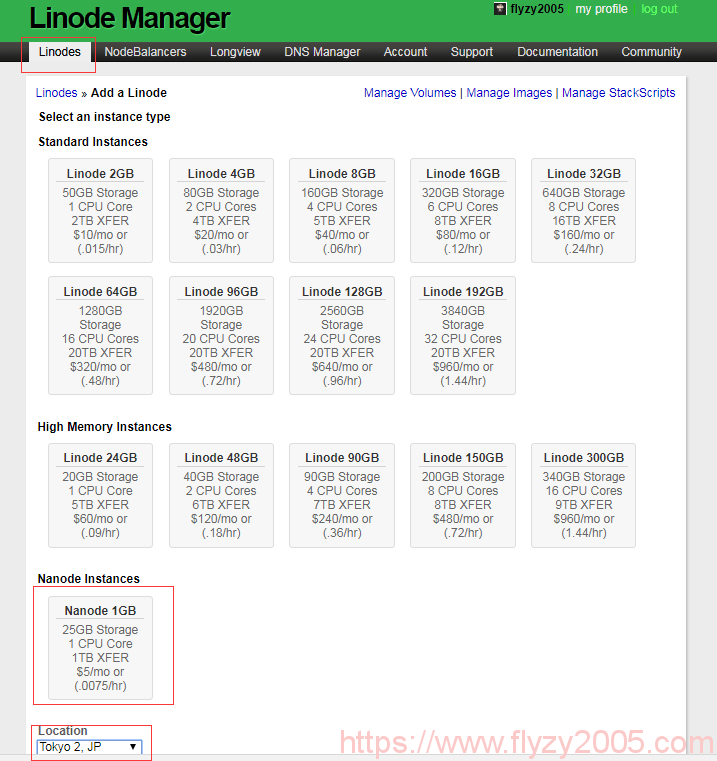Open the flyzy2005 username link

click(x=536, y=9)
